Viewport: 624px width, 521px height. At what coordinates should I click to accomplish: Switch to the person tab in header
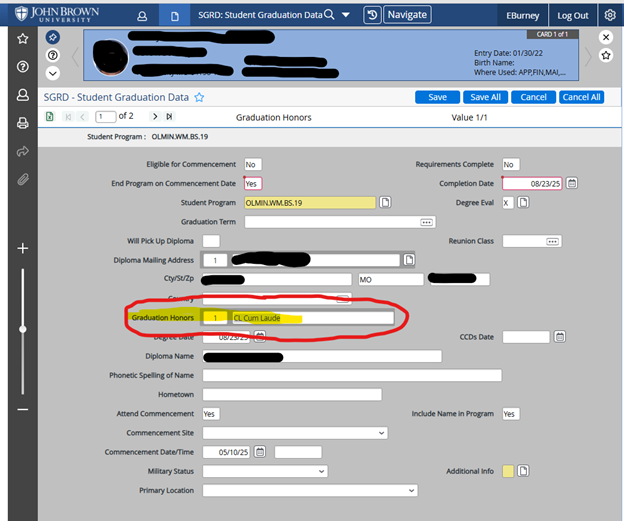[x=143, y=16]
